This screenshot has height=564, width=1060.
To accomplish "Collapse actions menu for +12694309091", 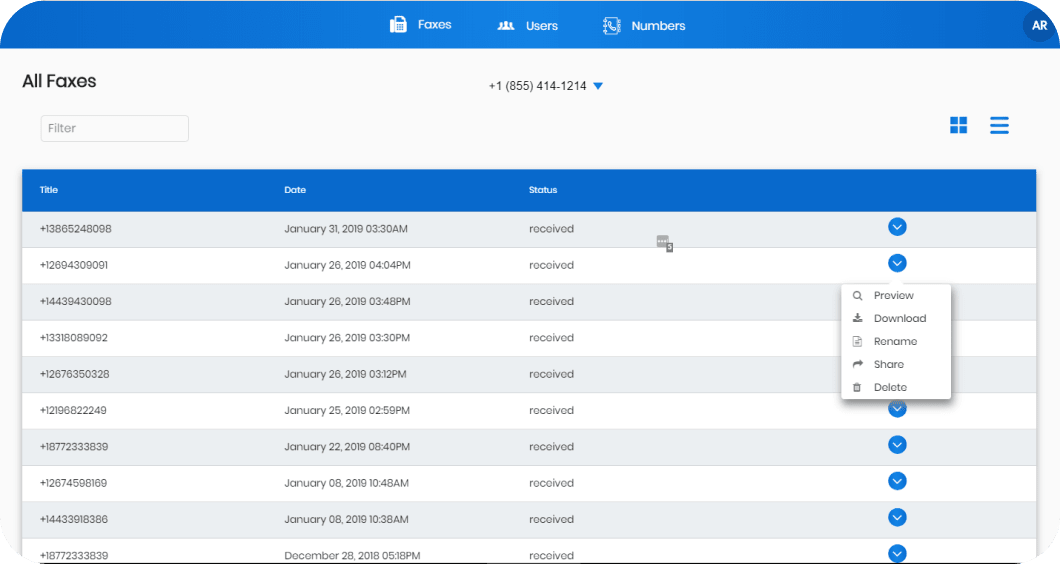I will pyautogui.click(x=897, y=263).
